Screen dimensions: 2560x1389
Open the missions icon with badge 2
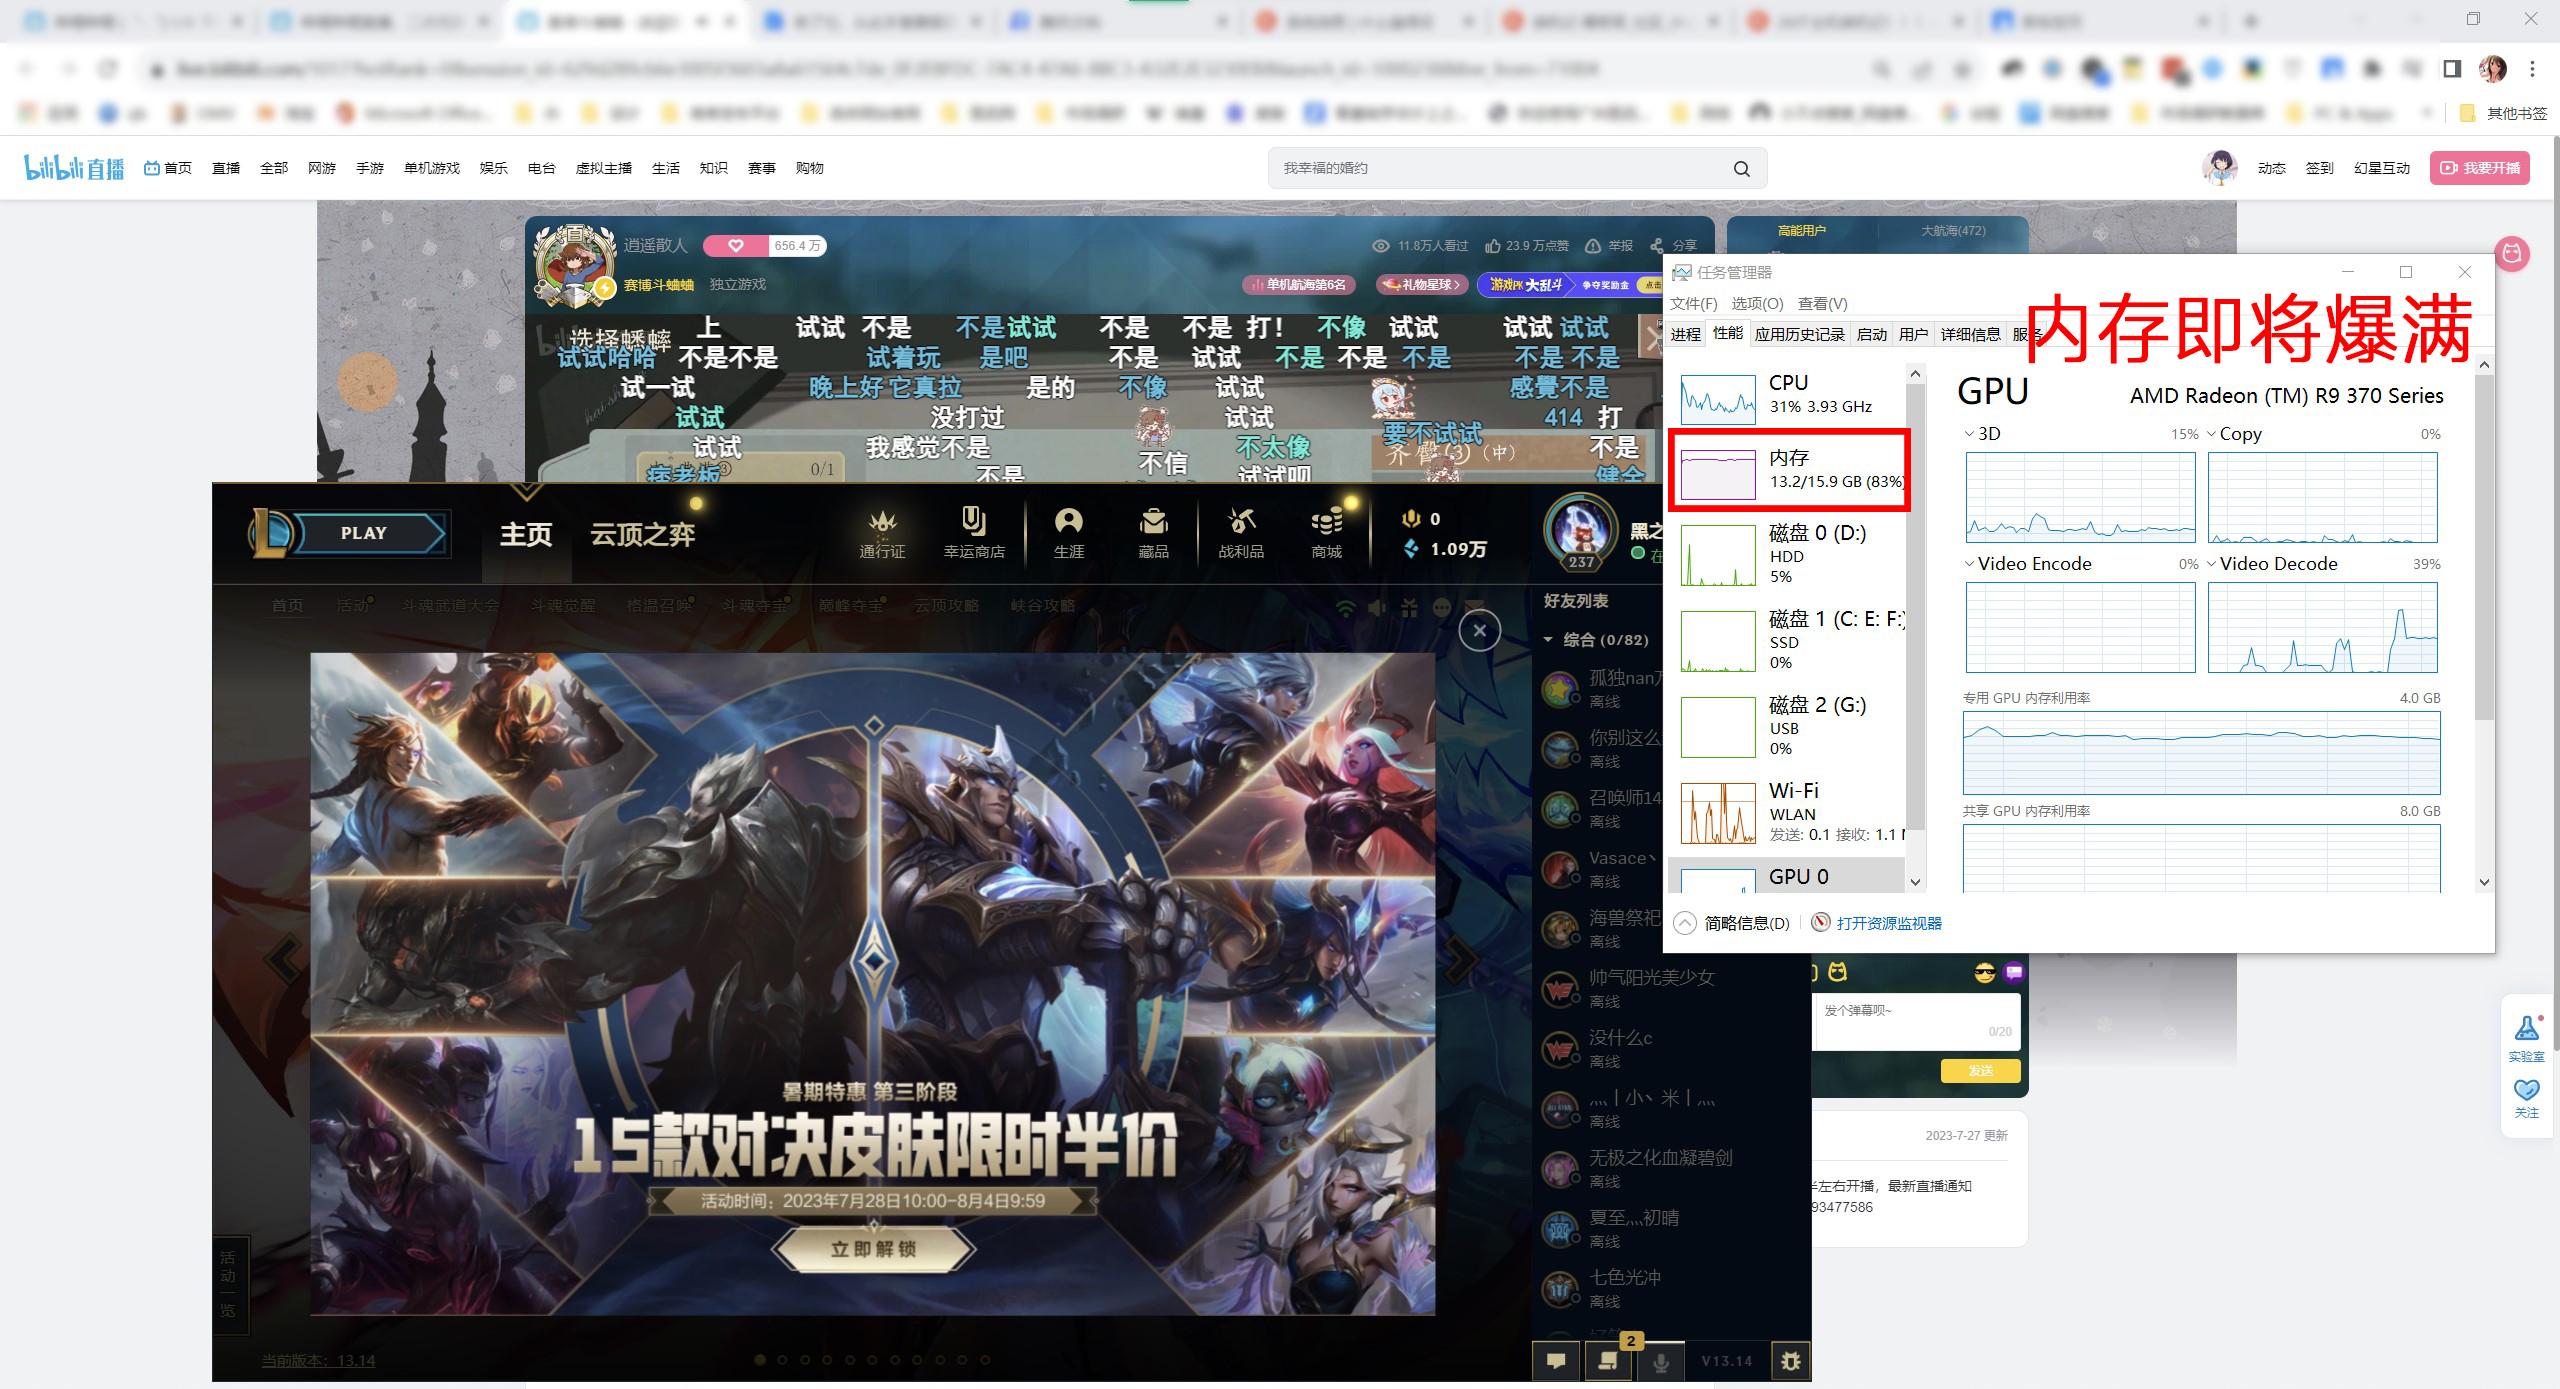pos(1608,1361)
